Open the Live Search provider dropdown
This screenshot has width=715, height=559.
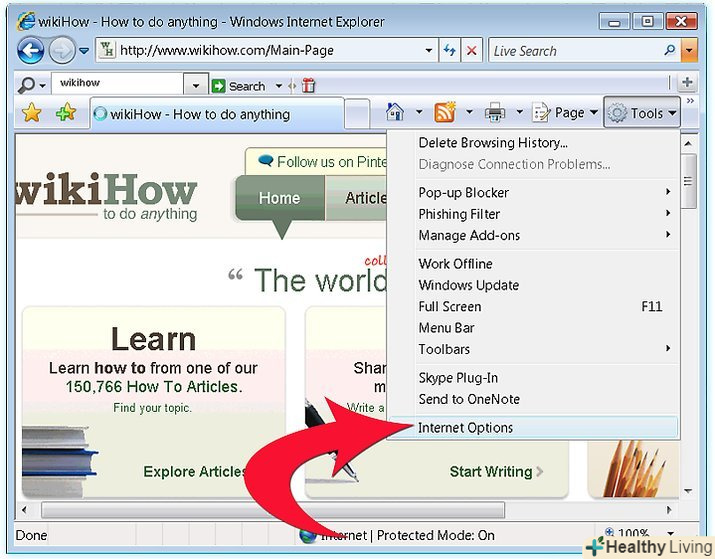point(689,50)
